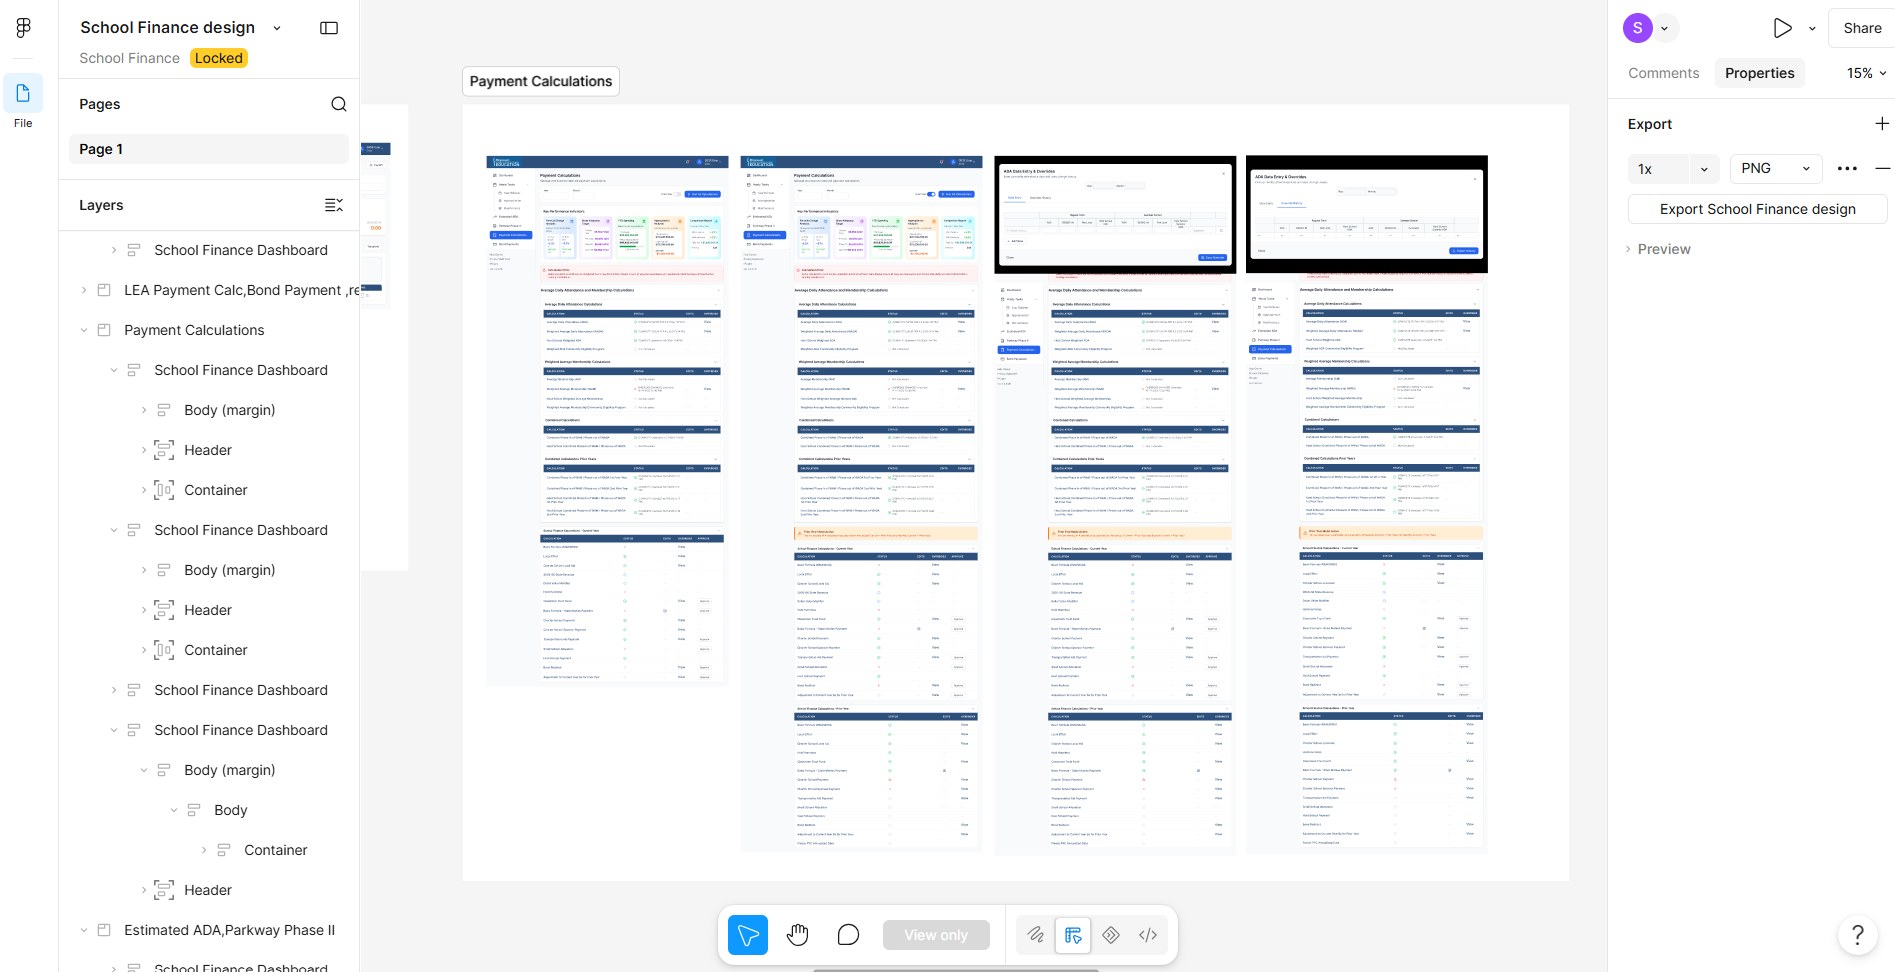The height and width of the screenshot is (972, 1895).
Task: Collapse the Estimated ADA,Parkway Phase II group
Action: click(84, 930)
